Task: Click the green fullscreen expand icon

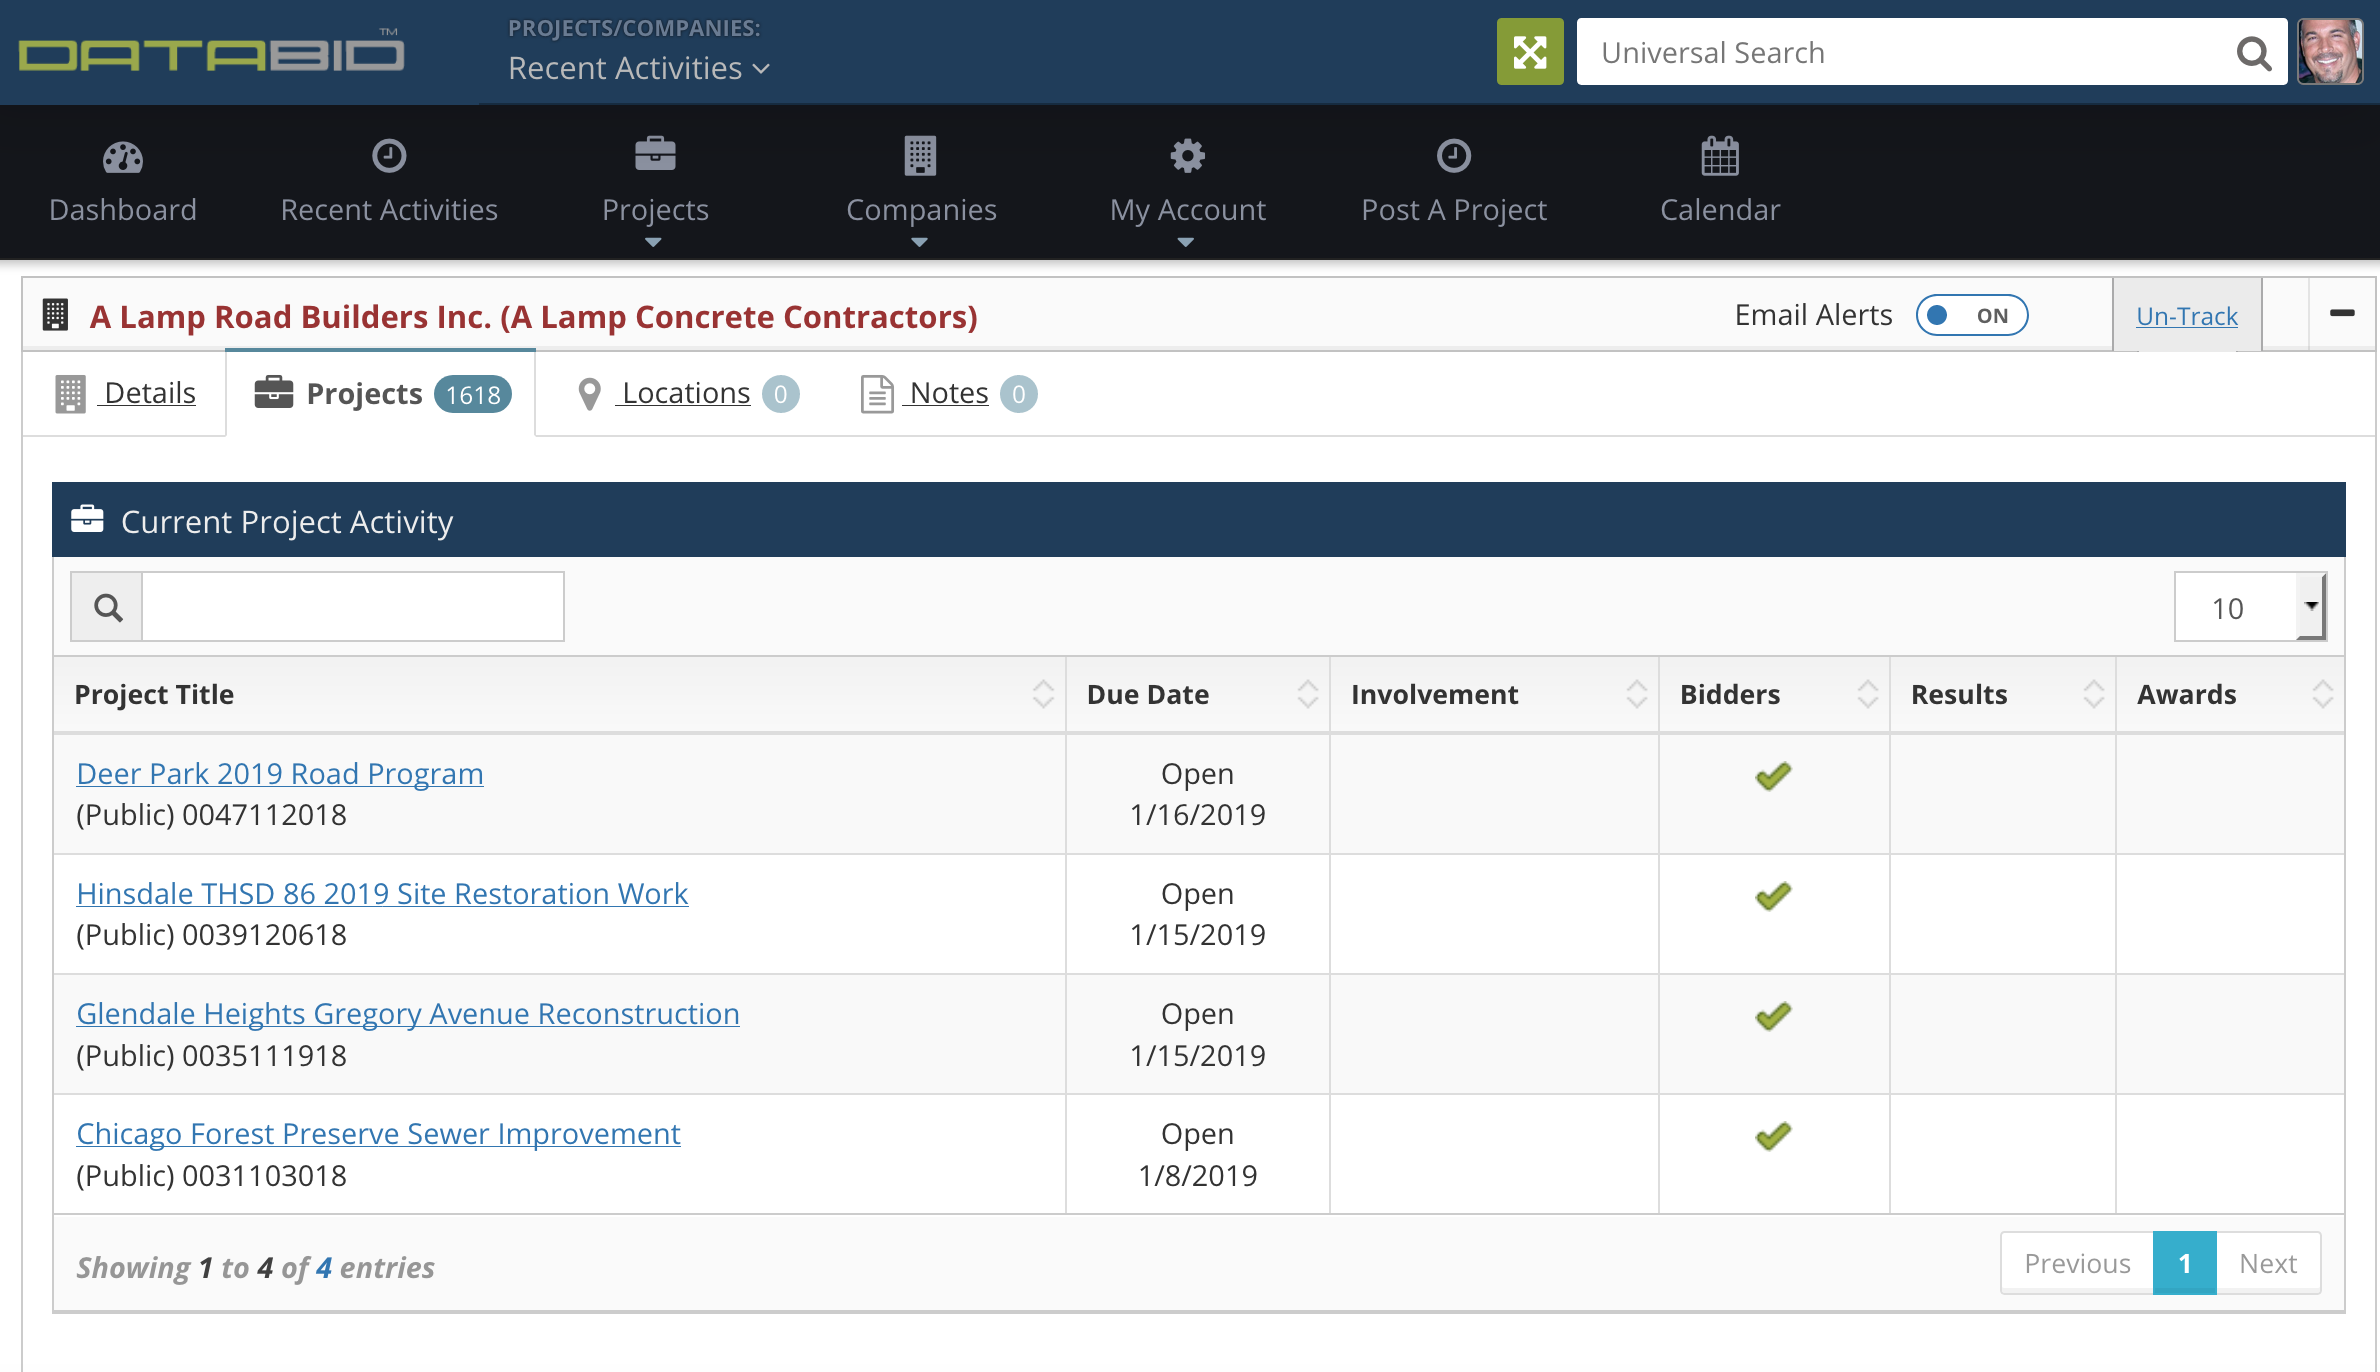Action: (x=1529, y=52)
